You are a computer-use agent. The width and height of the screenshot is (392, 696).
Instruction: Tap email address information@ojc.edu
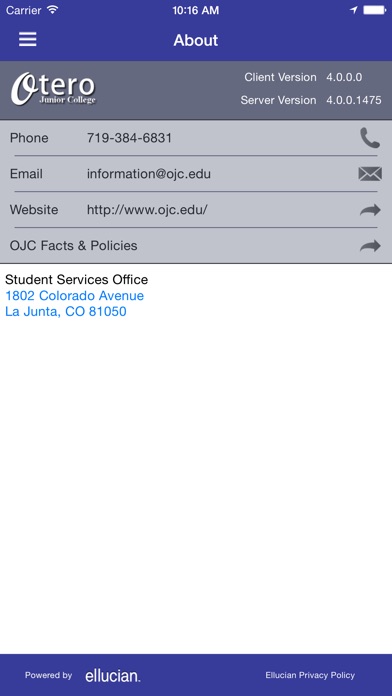coord(149,174)
